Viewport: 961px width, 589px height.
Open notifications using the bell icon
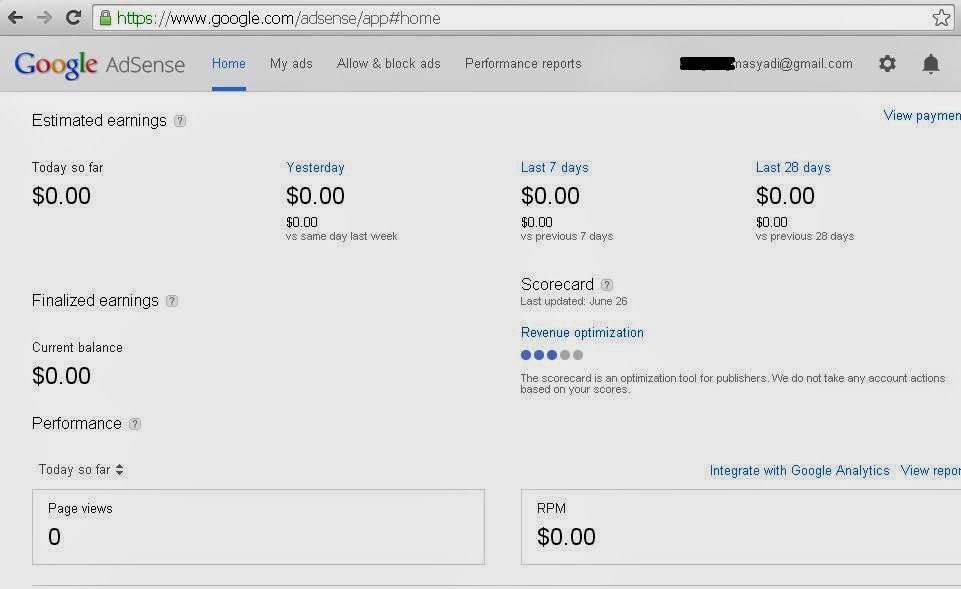click(930, 63)
